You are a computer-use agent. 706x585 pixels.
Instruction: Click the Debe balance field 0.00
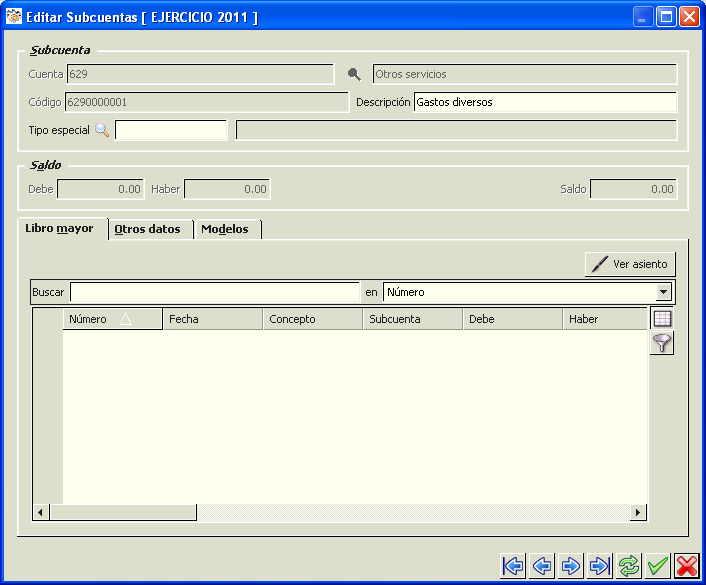101,189
